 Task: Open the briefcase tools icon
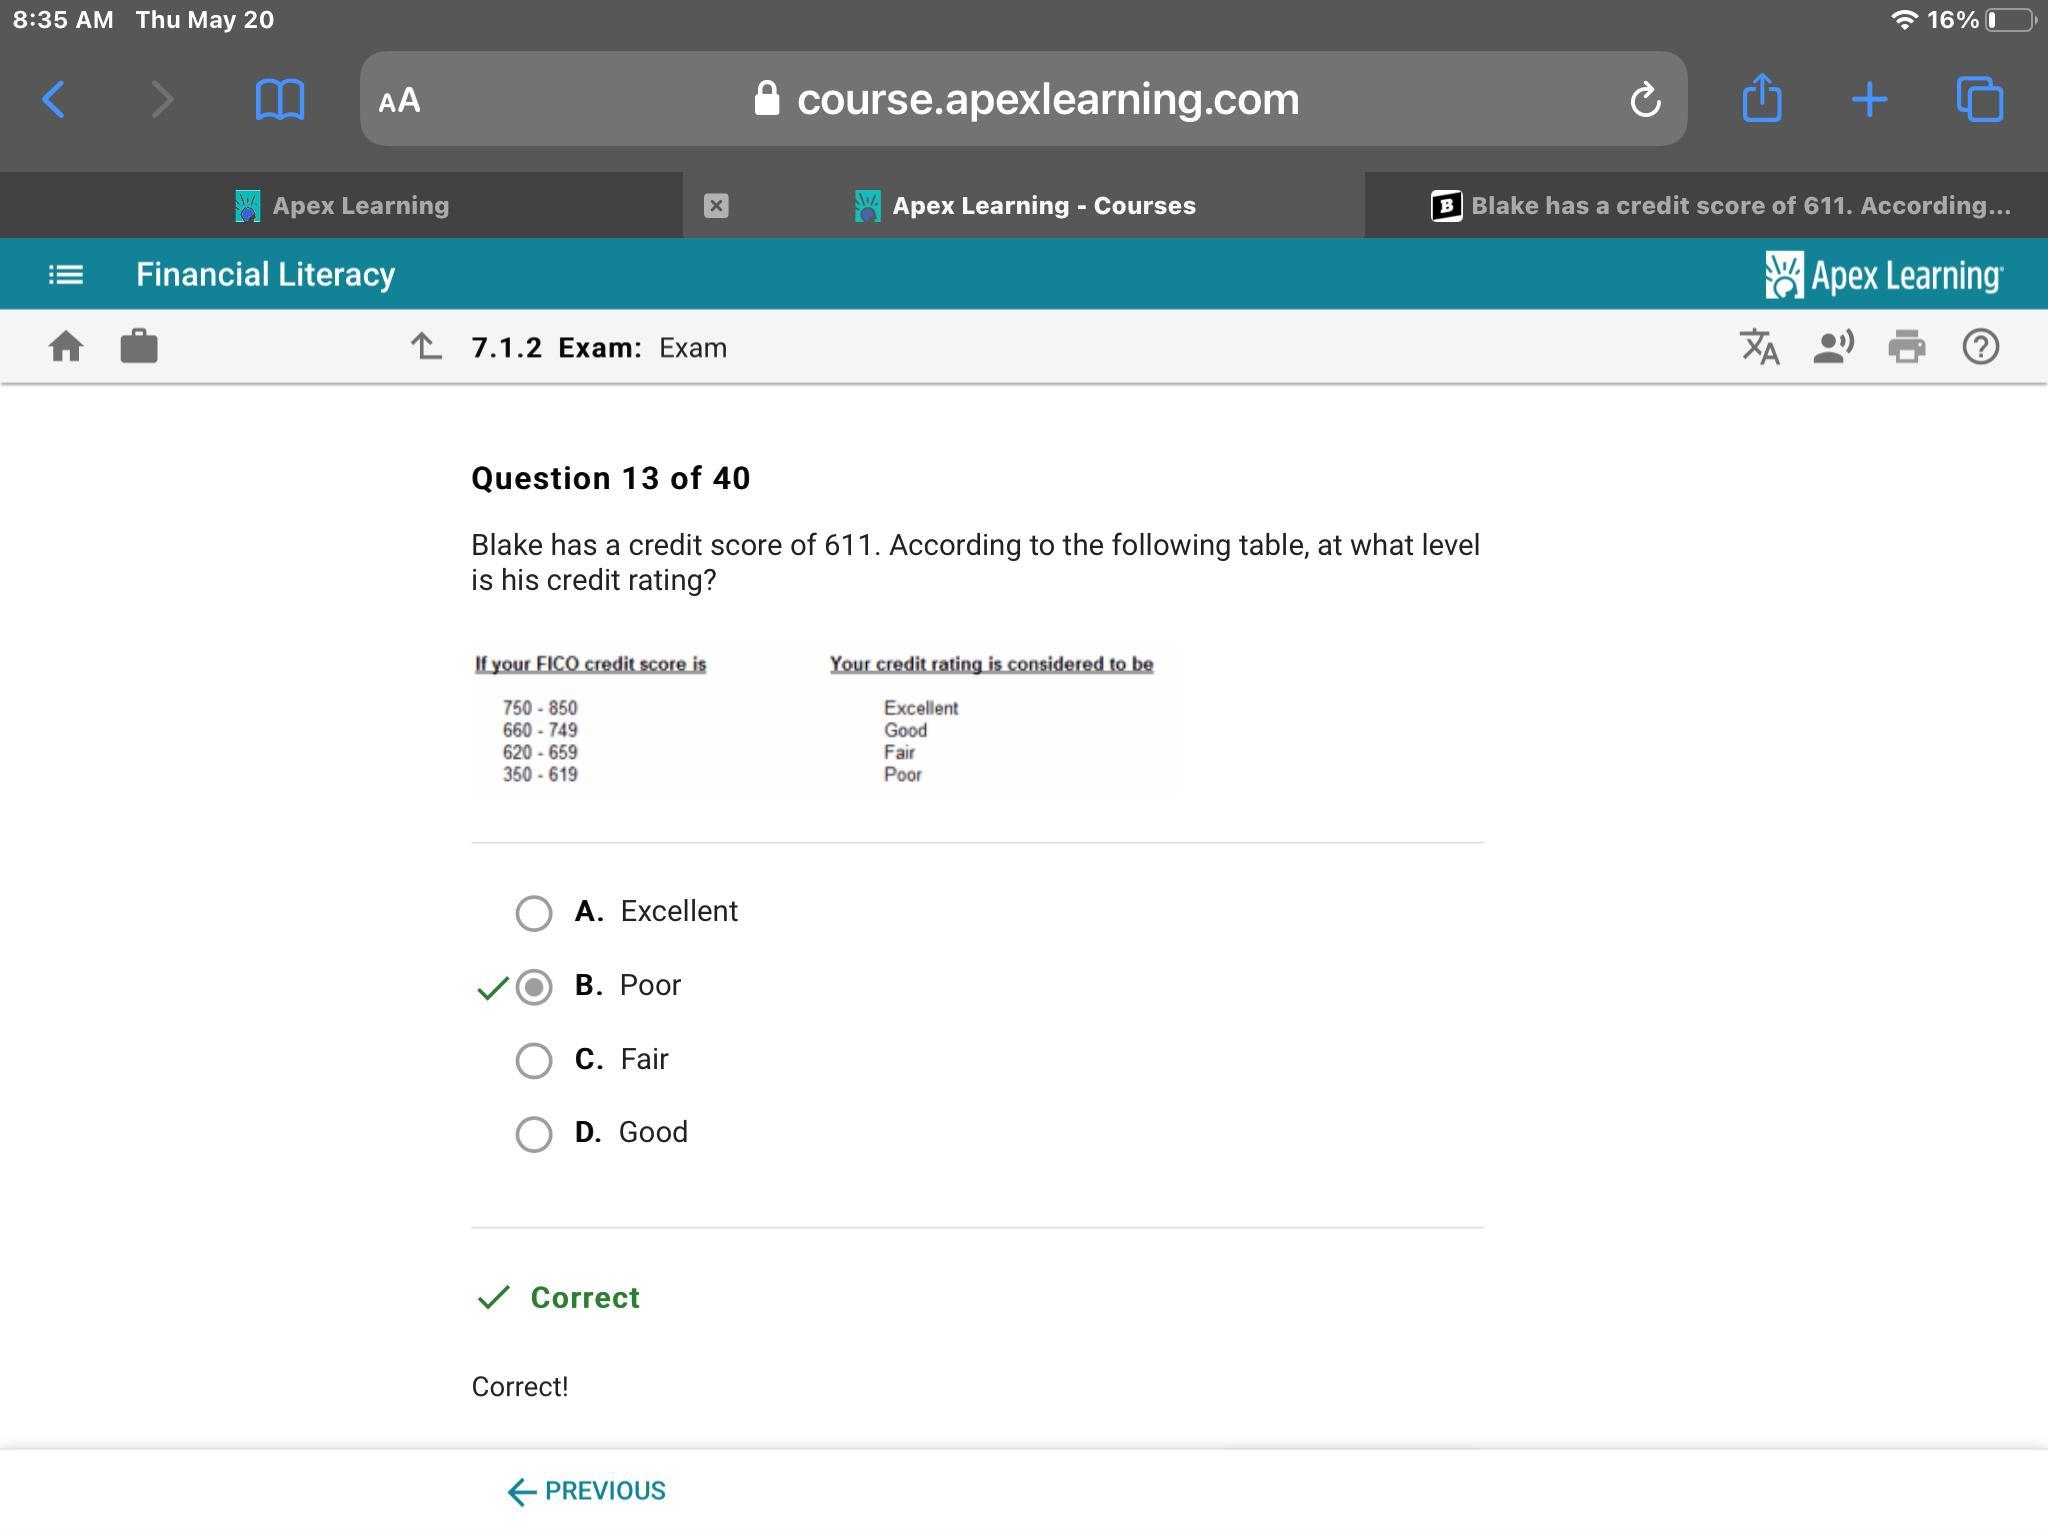tap(139, 347)
